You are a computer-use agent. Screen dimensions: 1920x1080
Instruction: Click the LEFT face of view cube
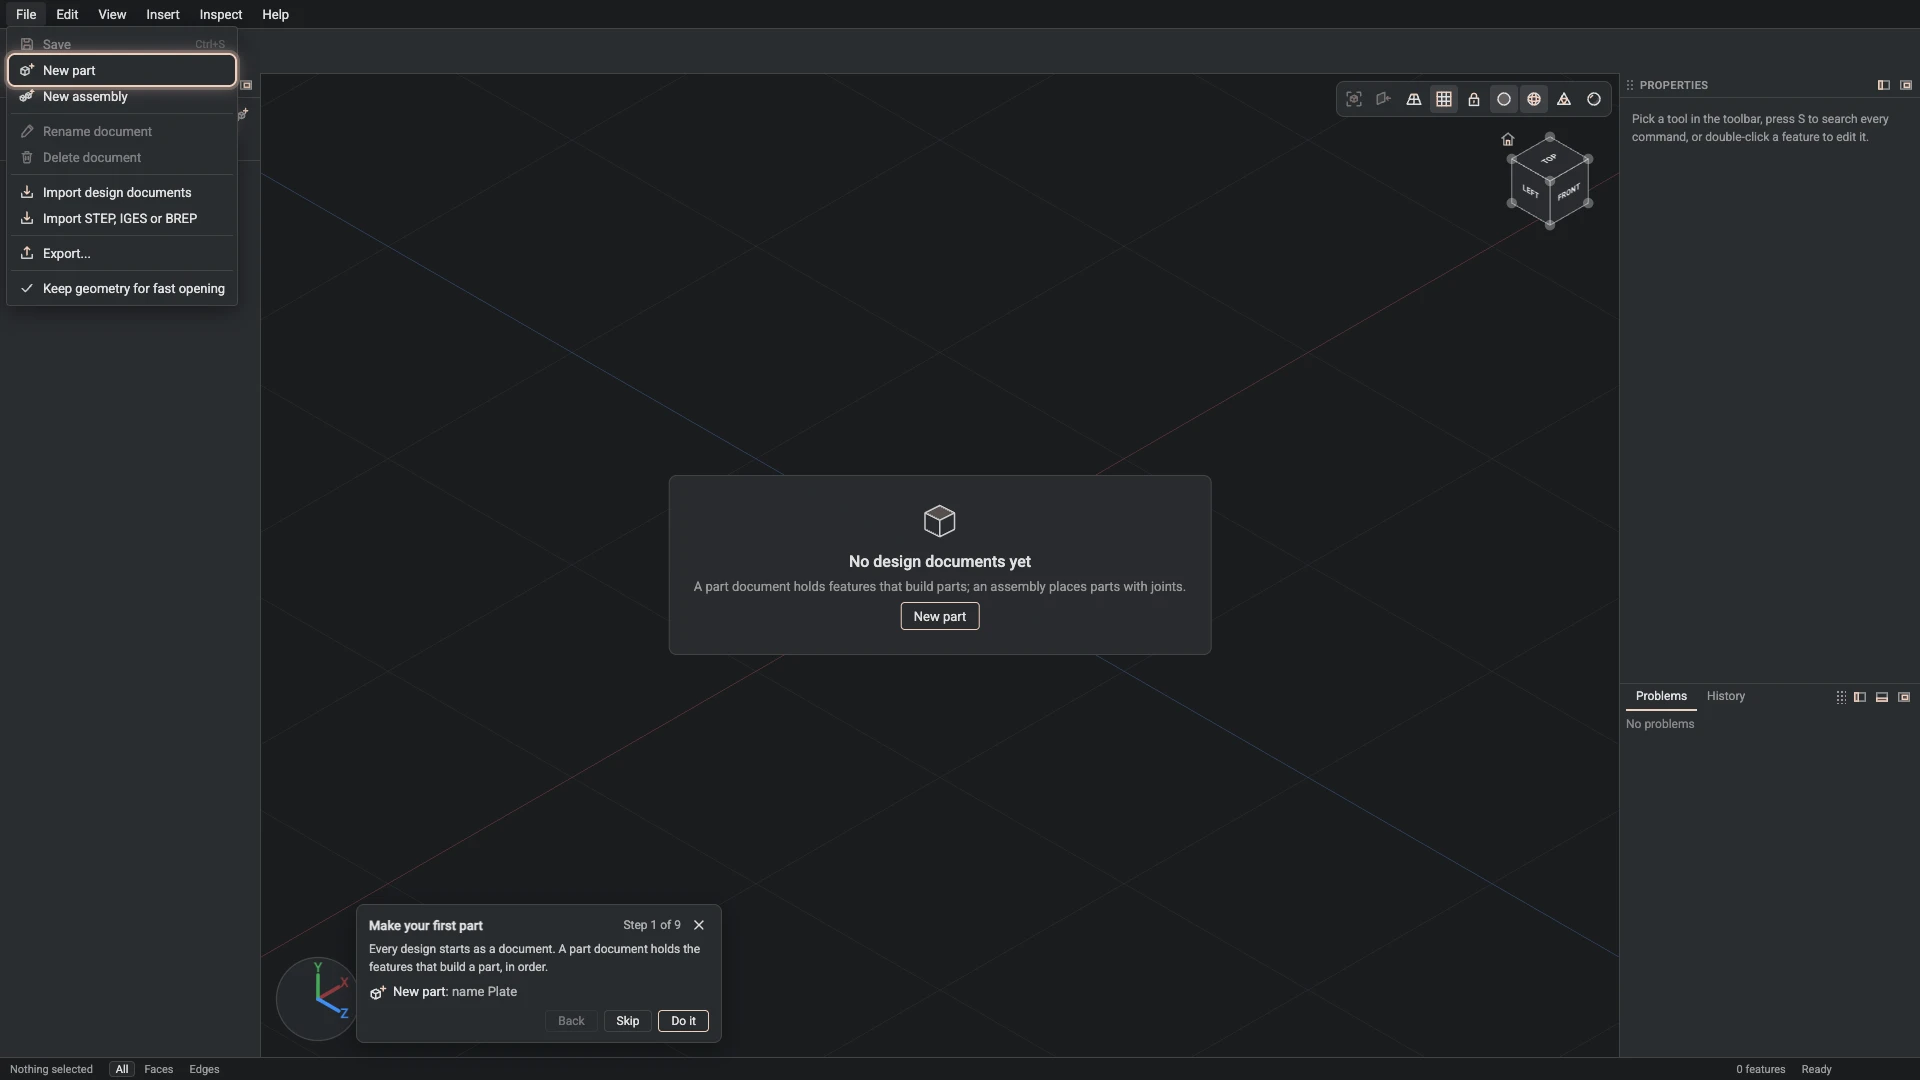[1531, 192]
